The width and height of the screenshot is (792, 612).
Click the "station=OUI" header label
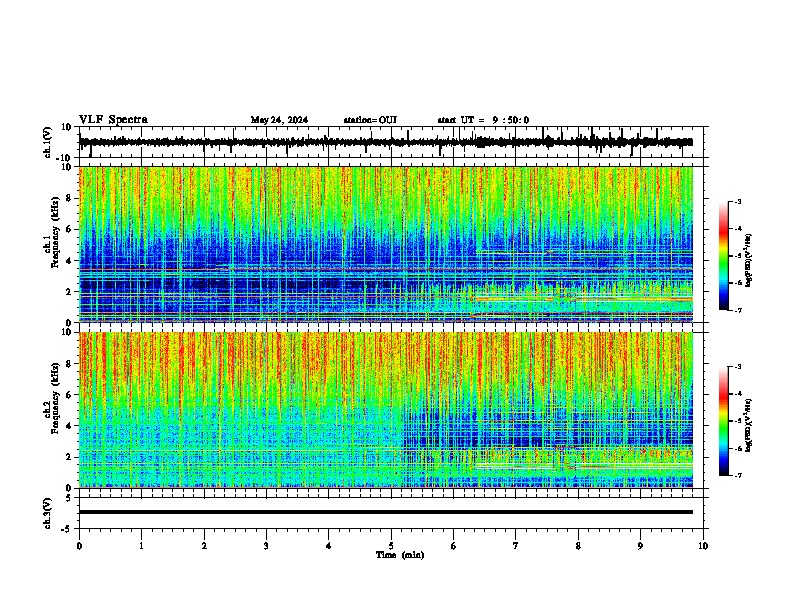coord(370,120)
